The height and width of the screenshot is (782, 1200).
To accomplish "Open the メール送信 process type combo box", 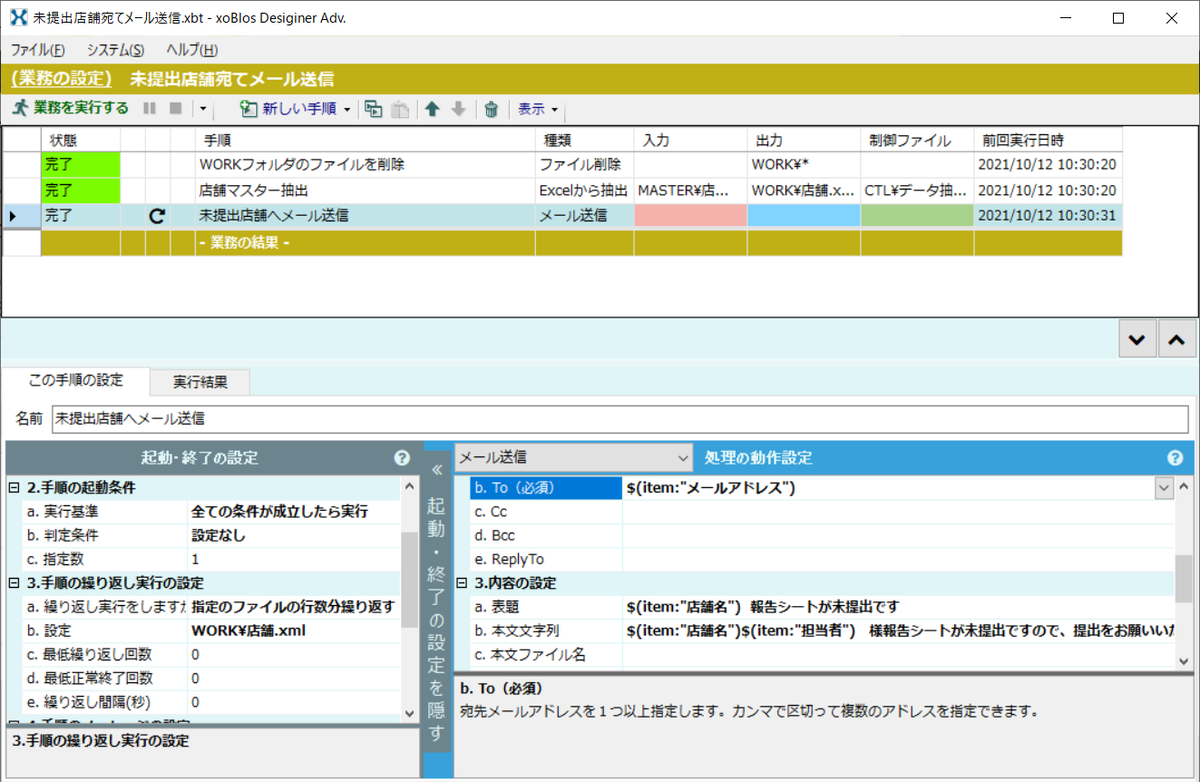I will click(x=573, y=457).
